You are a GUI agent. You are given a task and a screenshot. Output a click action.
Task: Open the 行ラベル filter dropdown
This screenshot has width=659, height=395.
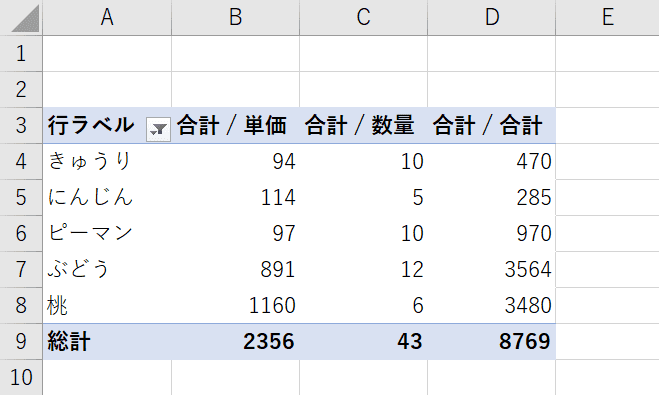[x=158, y=129]
